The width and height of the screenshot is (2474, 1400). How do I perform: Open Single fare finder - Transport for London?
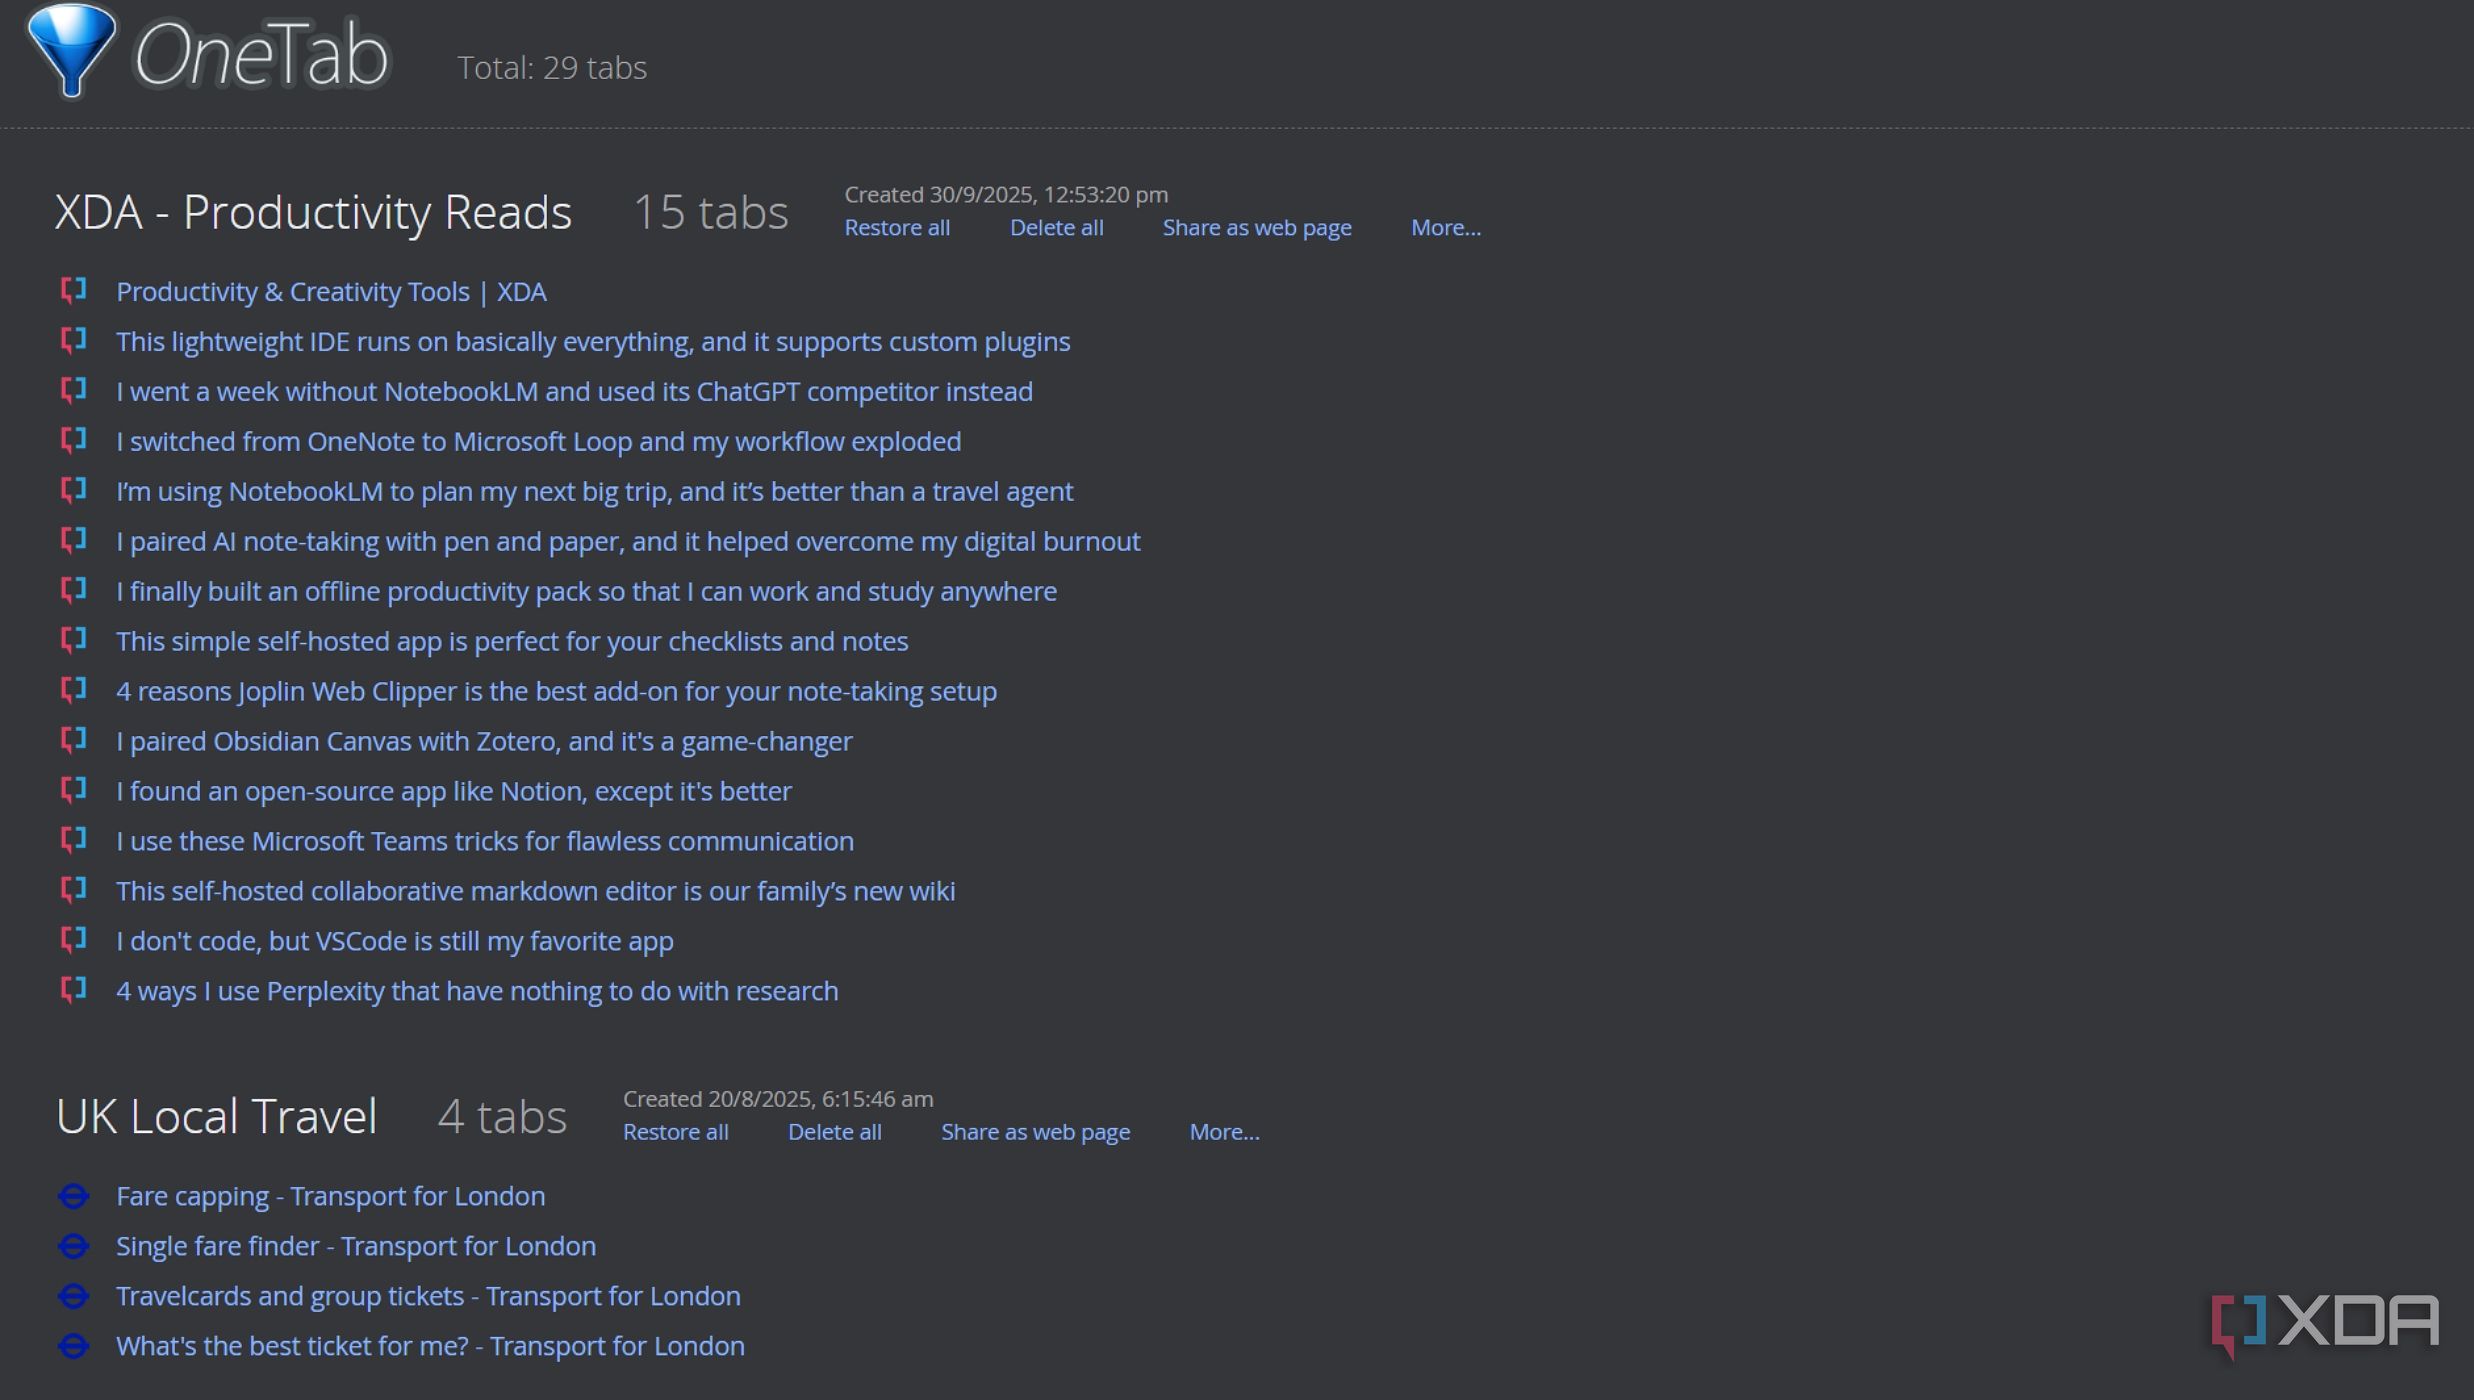click(x=355, y=1246)
